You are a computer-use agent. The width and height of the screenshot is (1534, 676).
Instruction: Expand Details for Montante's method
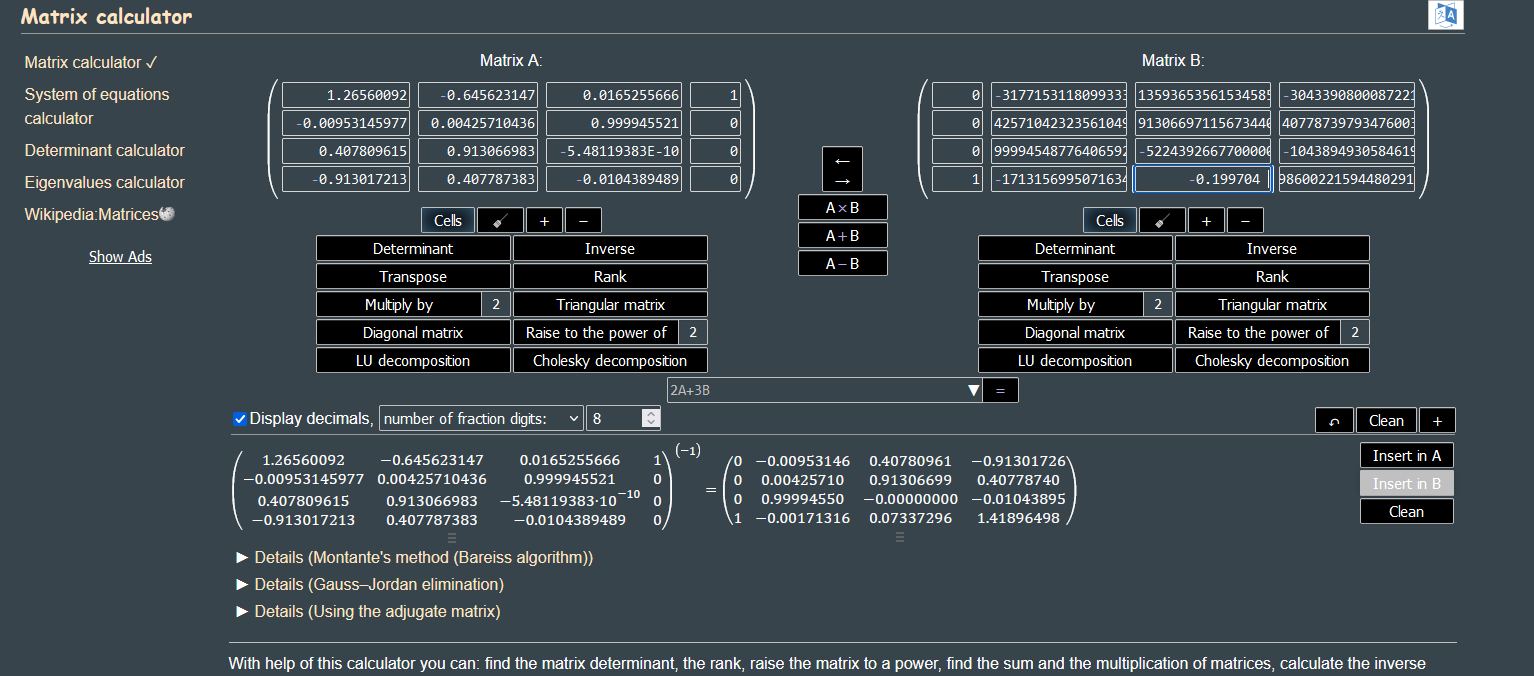pyautogui.click(x=414, y=557)
